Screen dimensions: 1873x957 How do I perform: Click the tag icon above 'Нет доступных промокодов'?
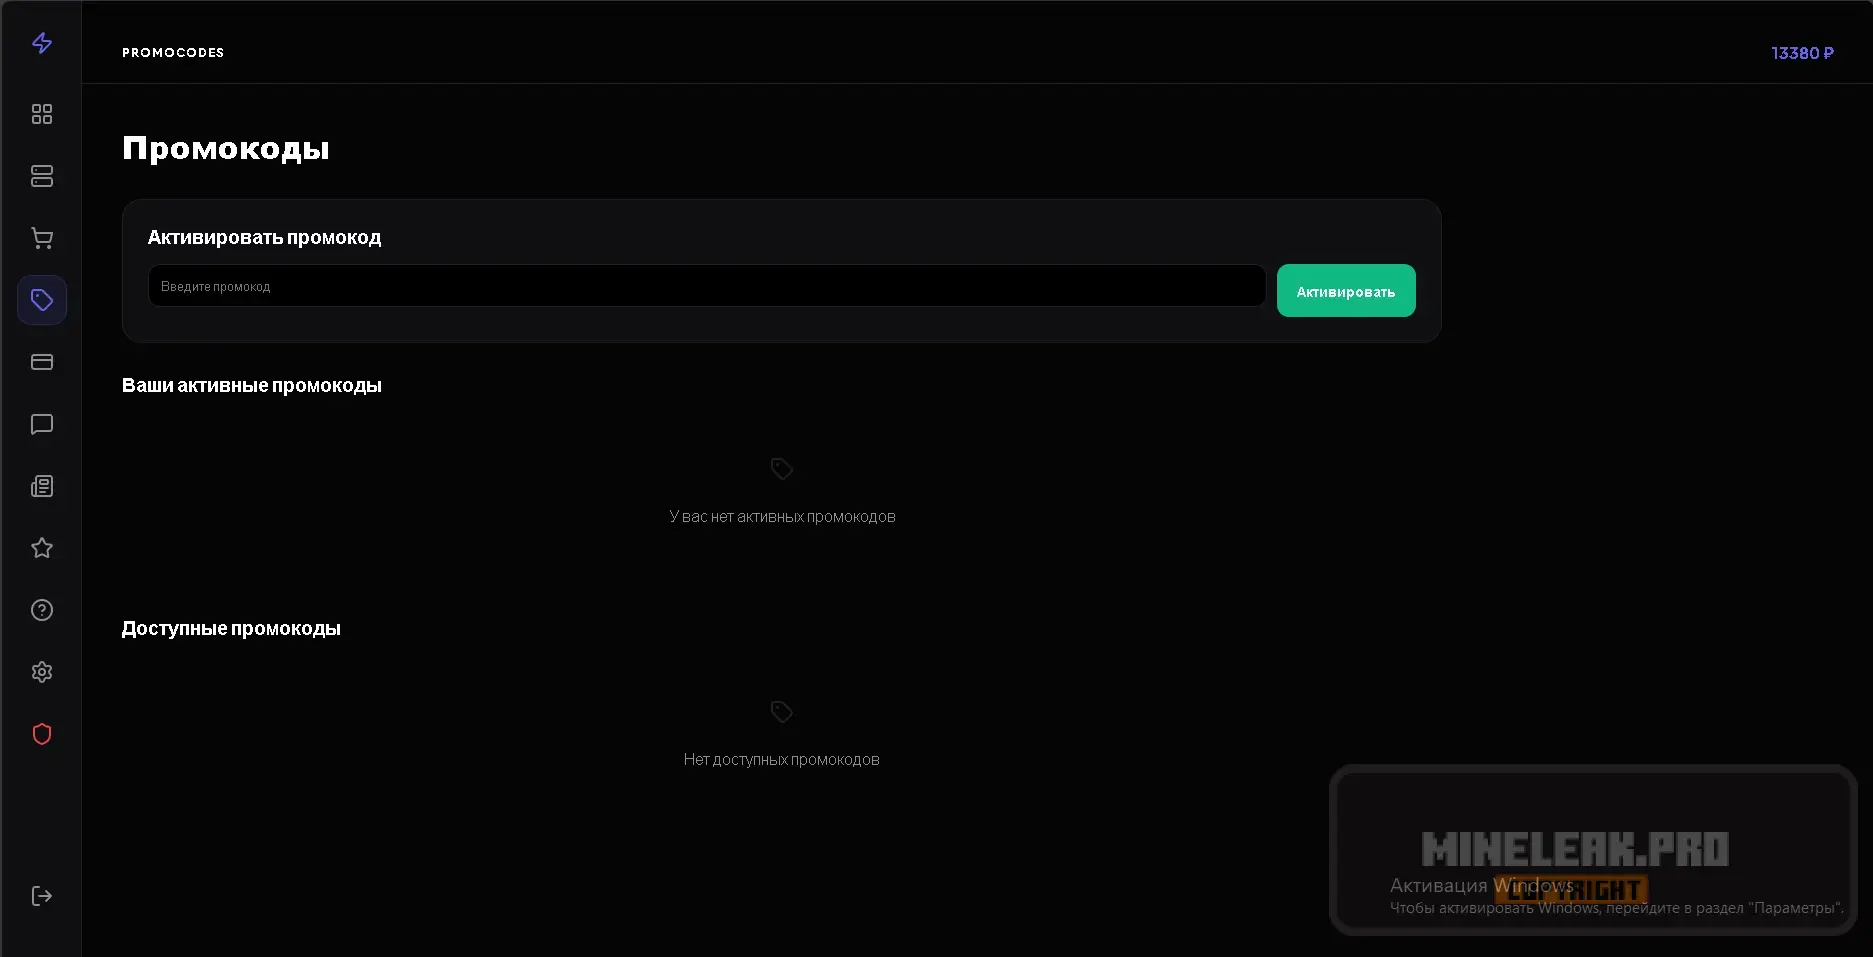(781, 712)
